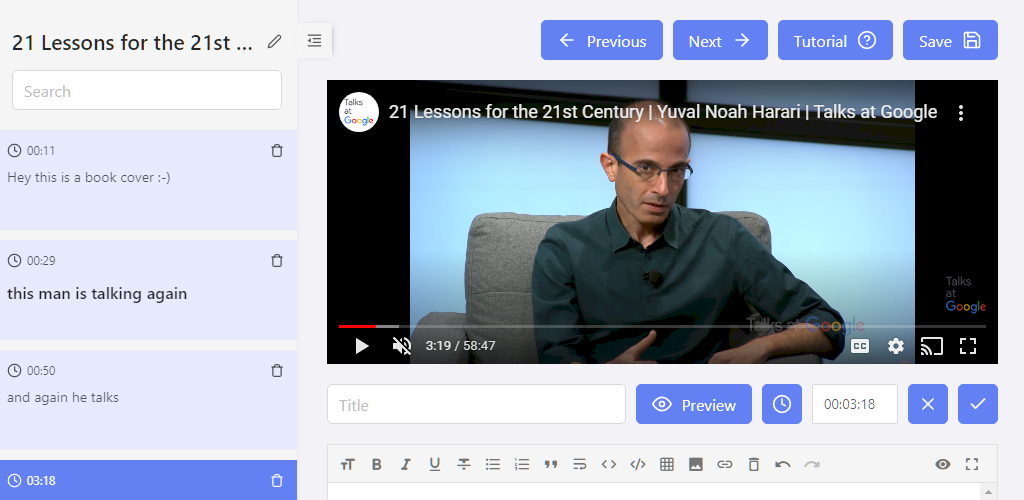
Task: Open the YouTube video more options menu
Action: 961,113
